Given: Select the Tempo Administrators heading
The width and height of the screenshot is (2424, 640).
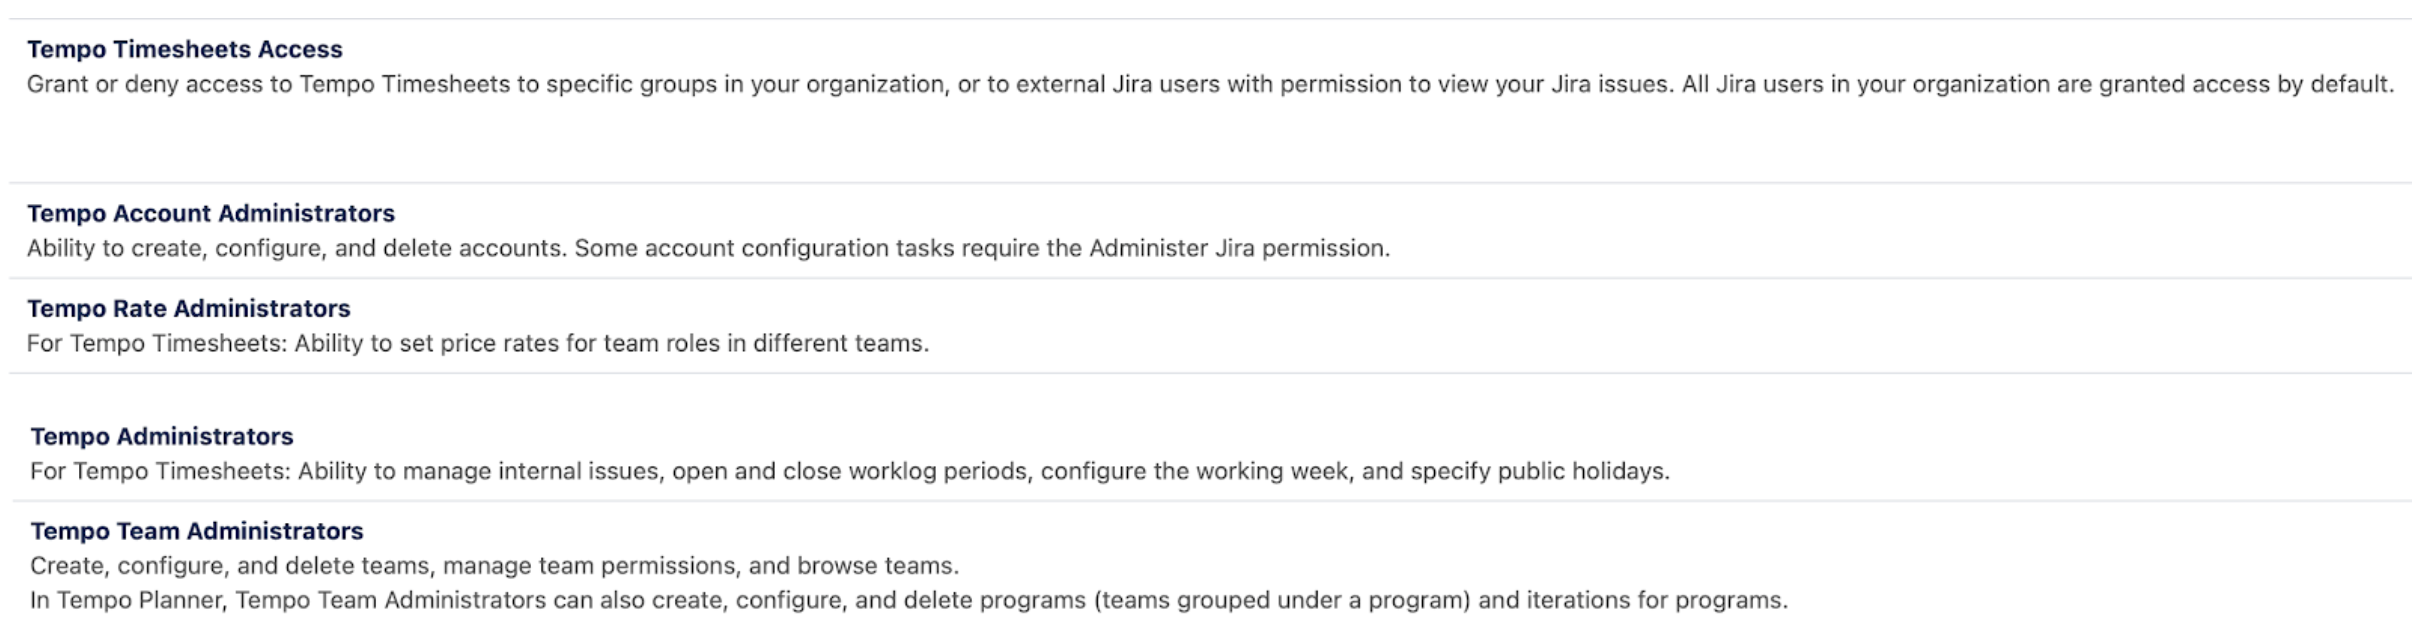Looking at the screenshot, I should 161,436.
